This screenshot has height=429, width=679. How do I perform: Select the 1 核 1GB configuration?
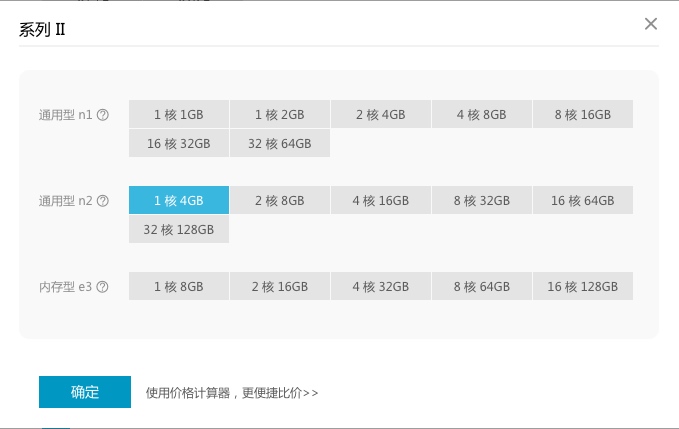[x=179, y=115]
